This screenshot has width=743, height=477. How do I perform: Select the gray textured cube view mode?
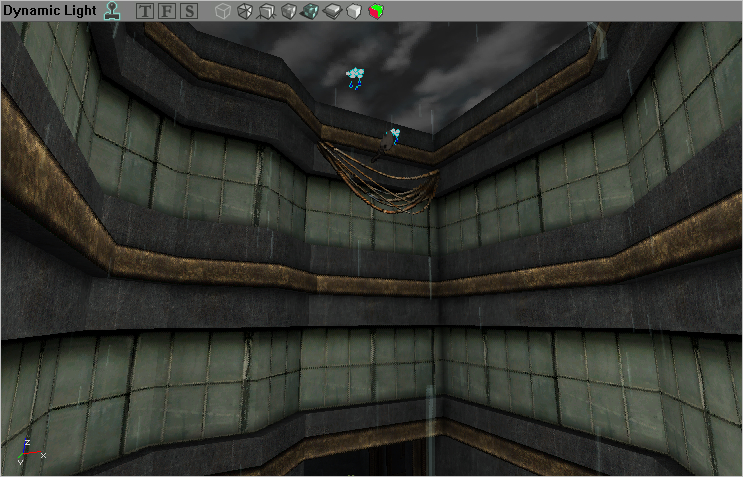click(289, 11)
